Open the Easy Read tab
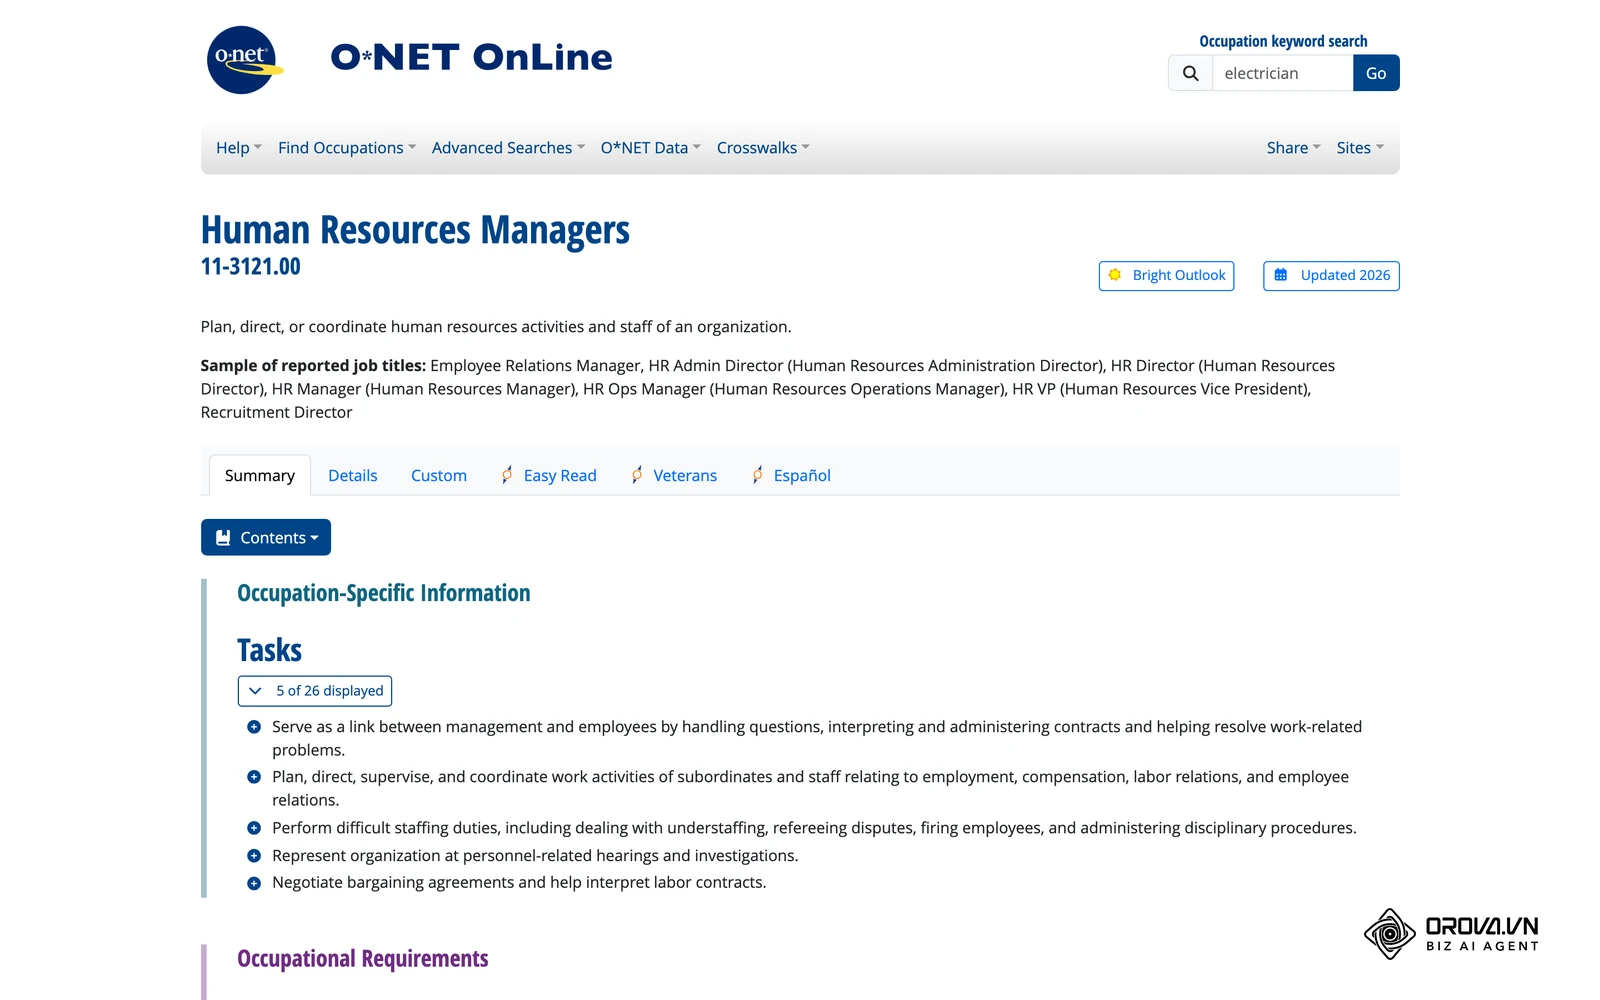 tap(549, 476)
